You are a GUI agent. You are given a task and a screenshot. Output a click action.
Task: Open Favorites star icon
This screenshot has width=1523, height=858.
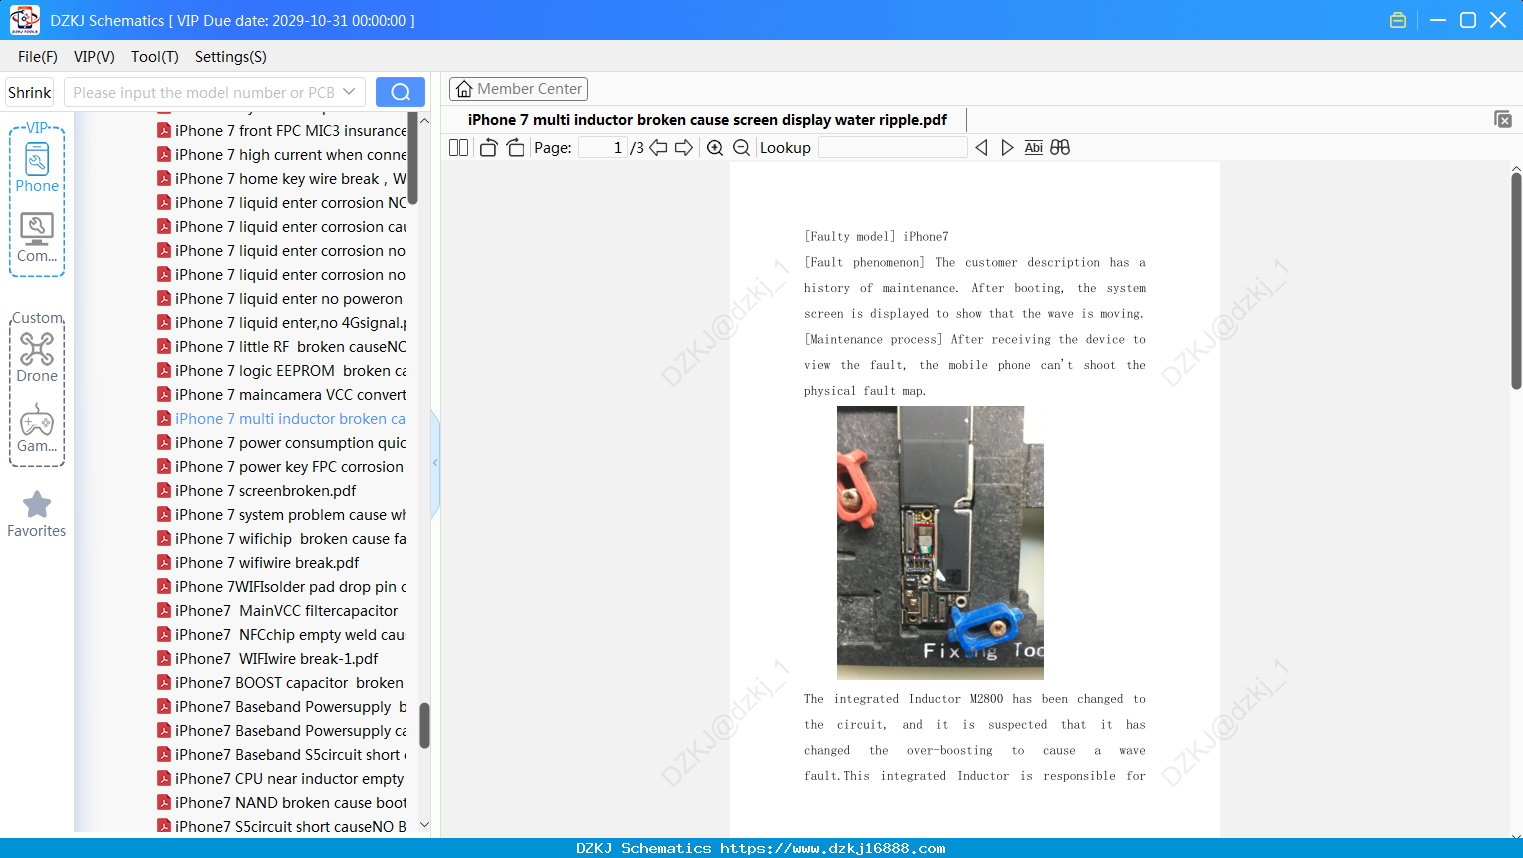(37, 505)
